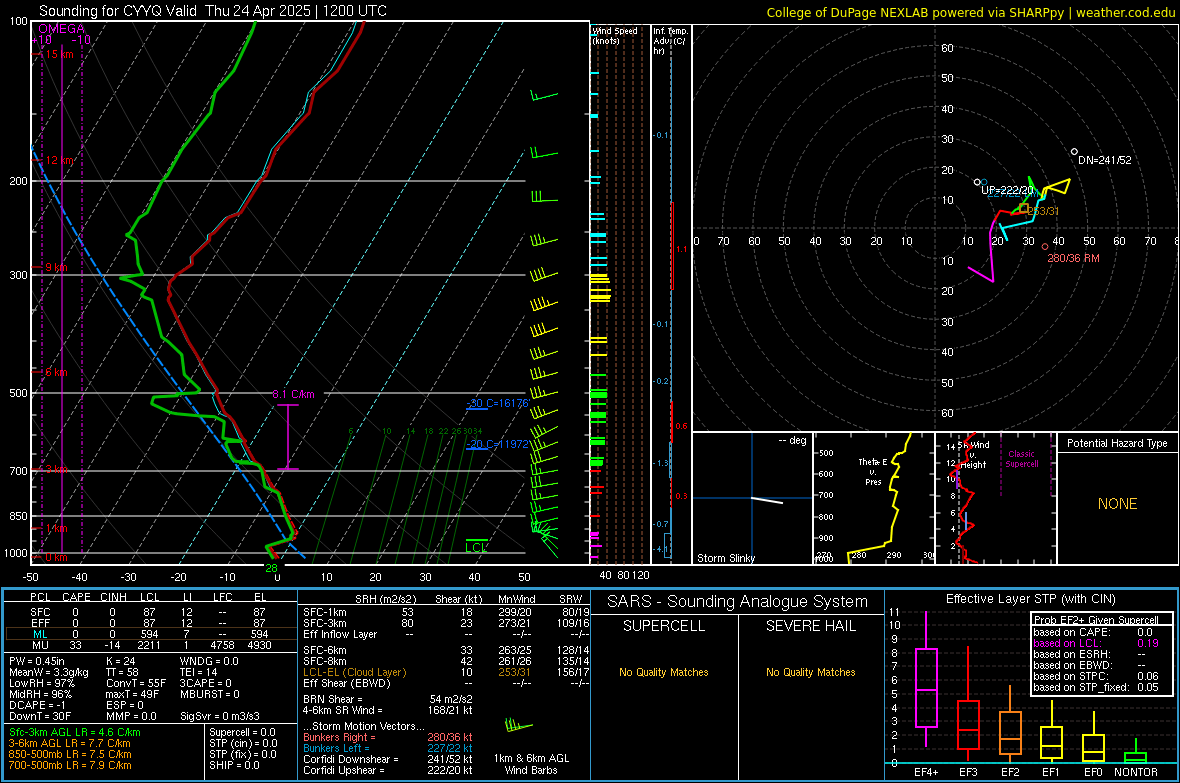The height and width of the screenshot is (783, 1180).
Task: Click the green LCL marker on the skew-T
Action: (x=476, y=547)
